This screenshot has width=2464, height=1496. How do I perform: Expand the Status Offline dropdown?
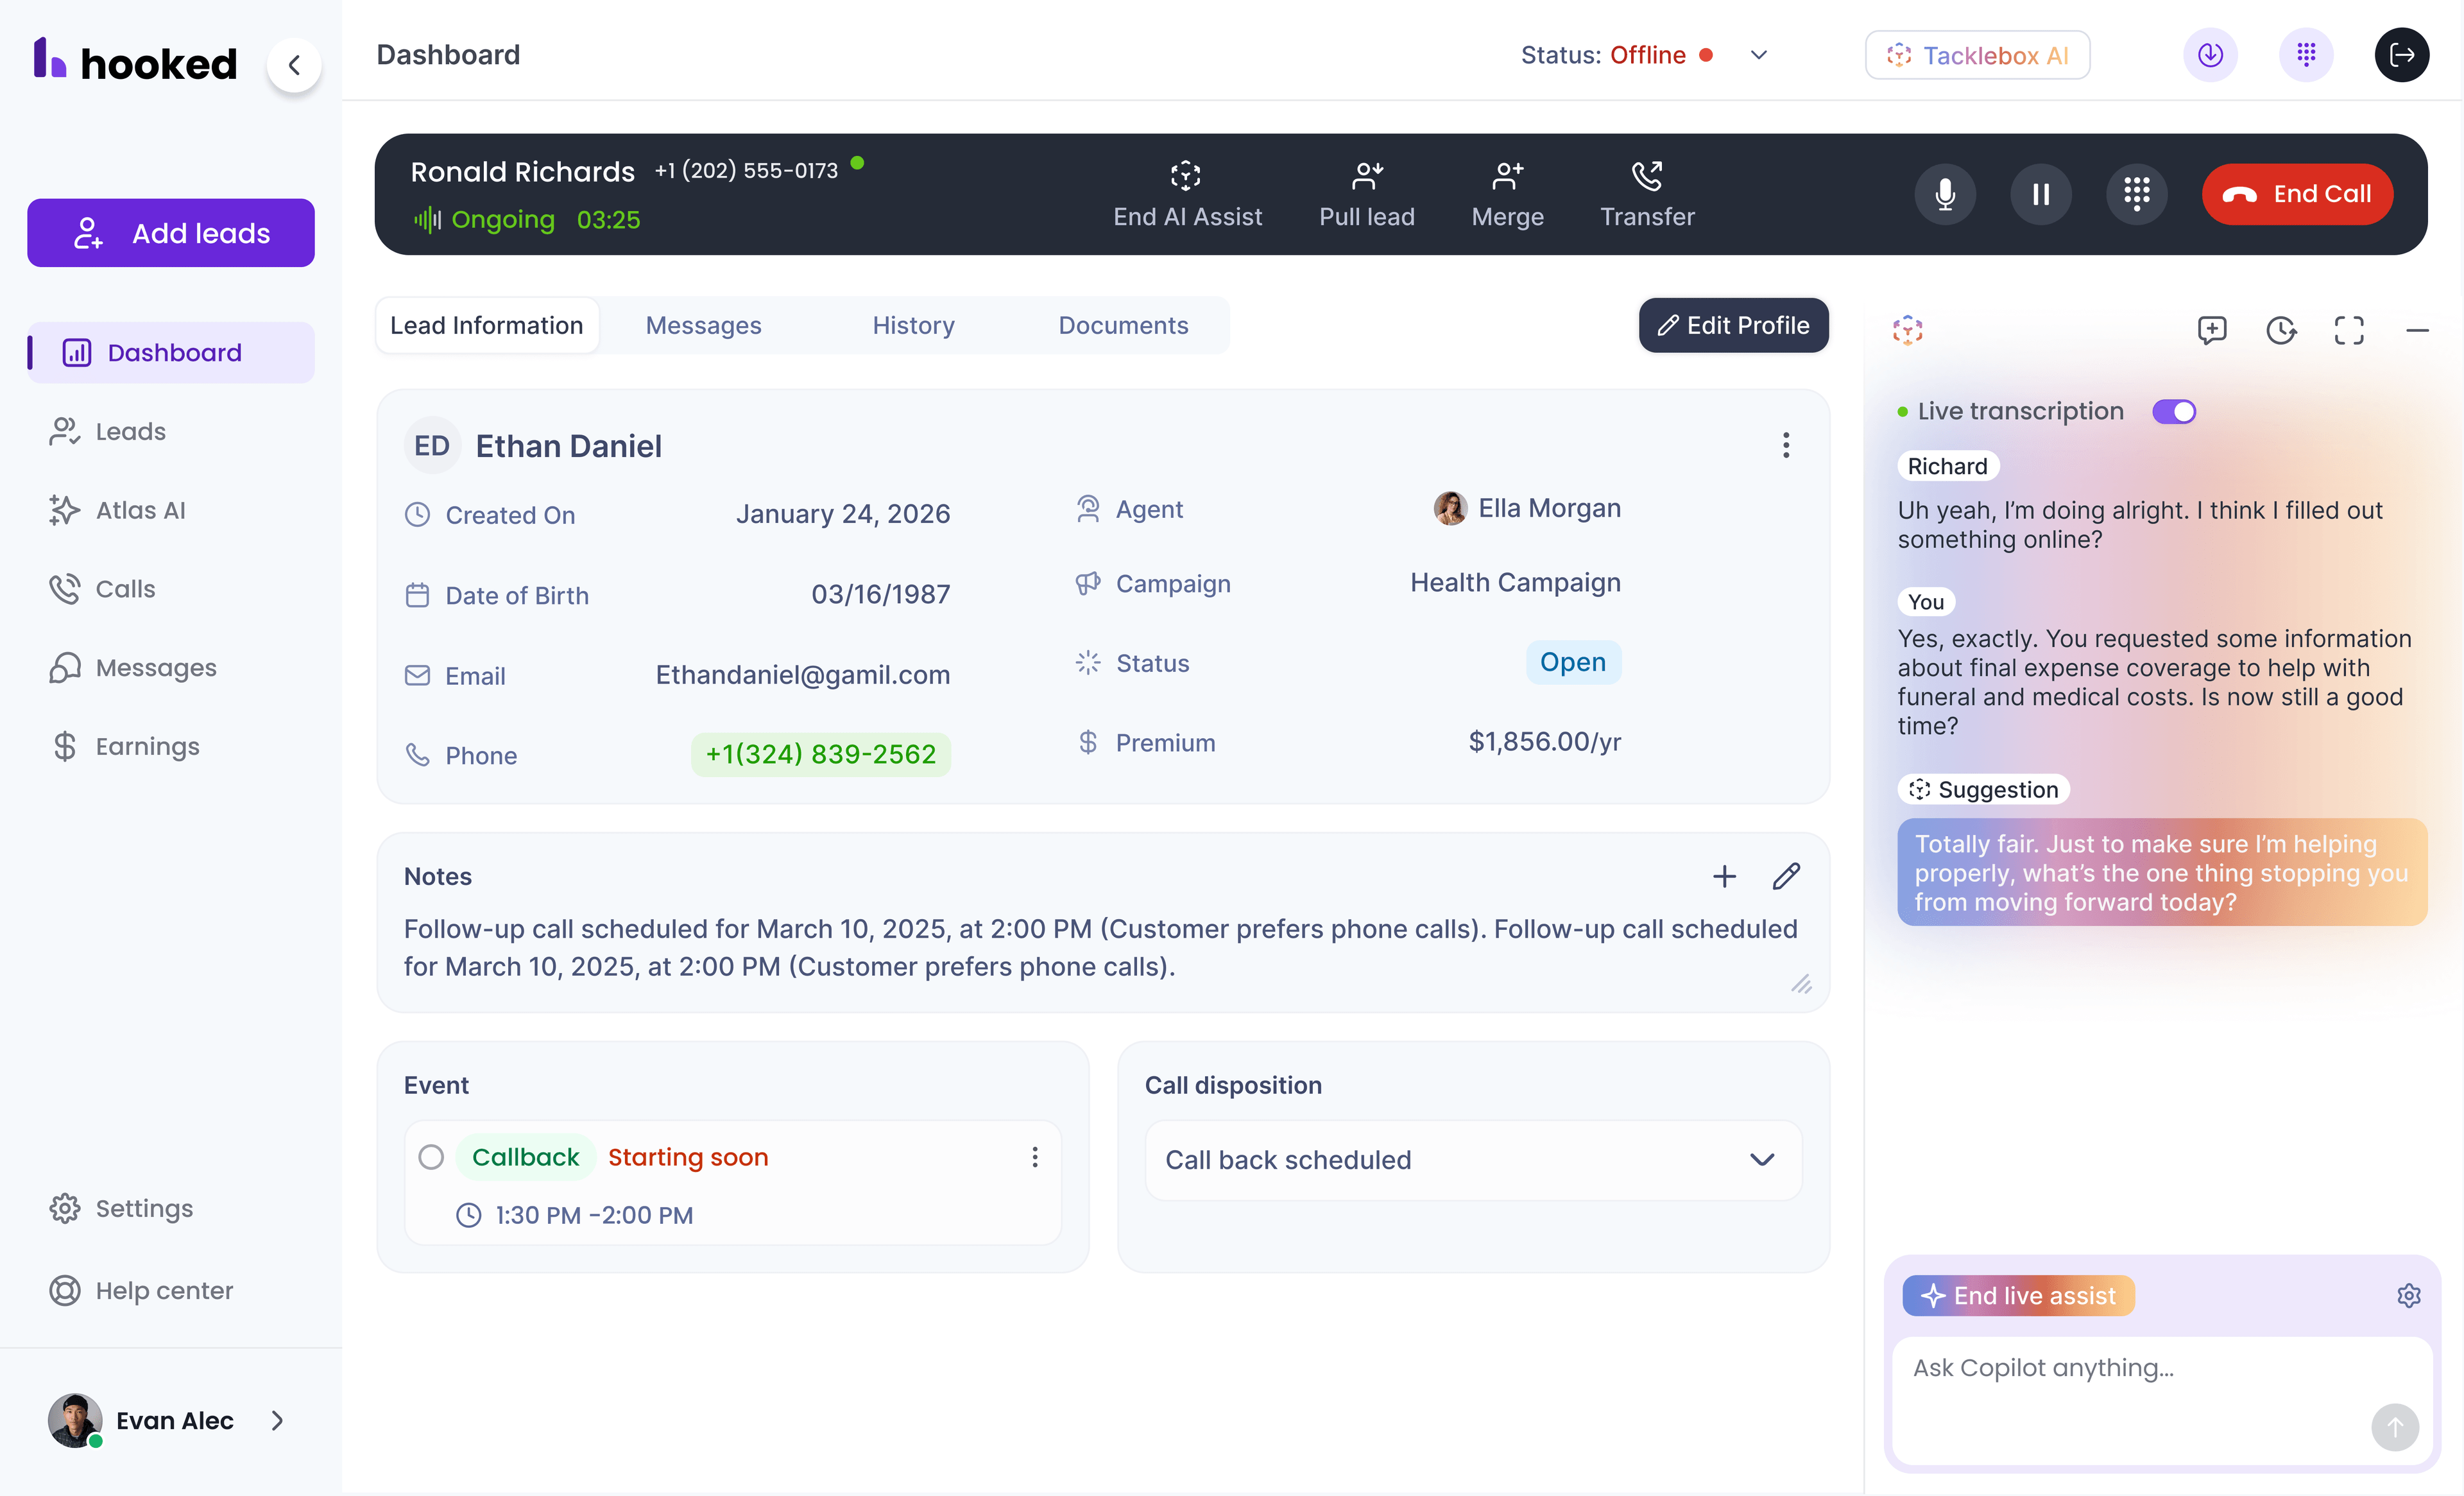[1759, 55]
